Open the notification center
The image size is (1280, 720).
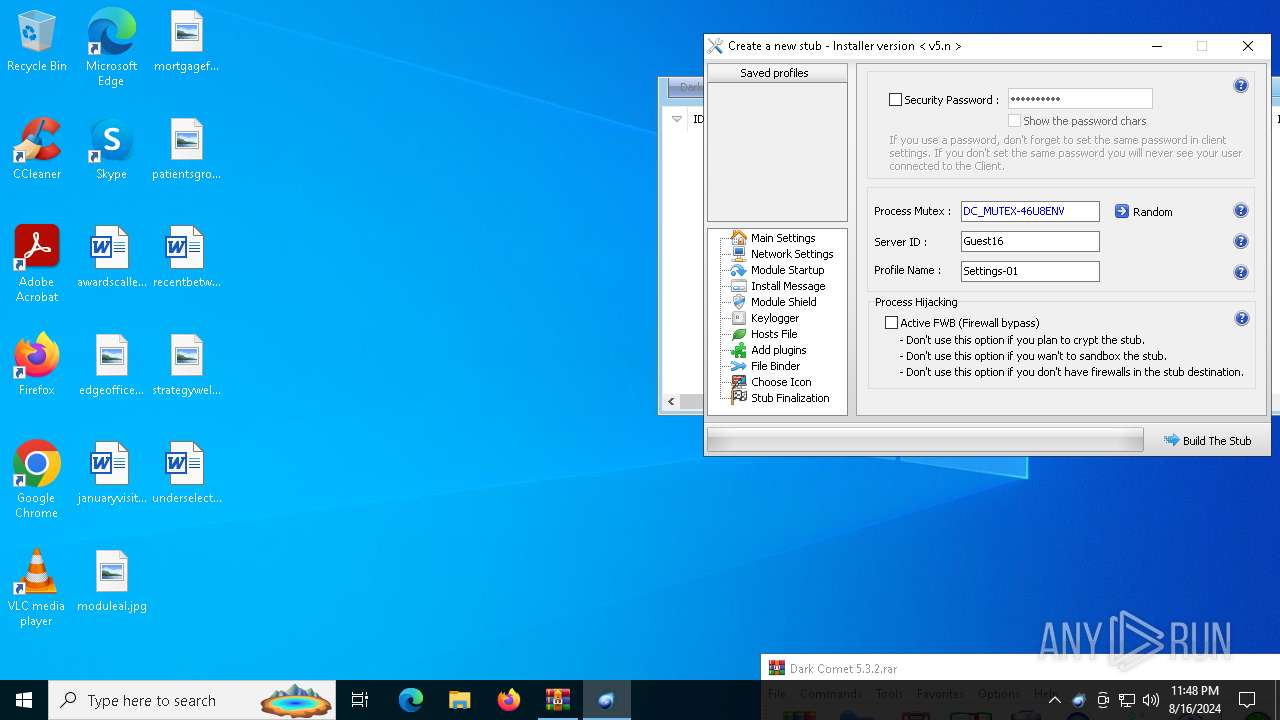1247,700
